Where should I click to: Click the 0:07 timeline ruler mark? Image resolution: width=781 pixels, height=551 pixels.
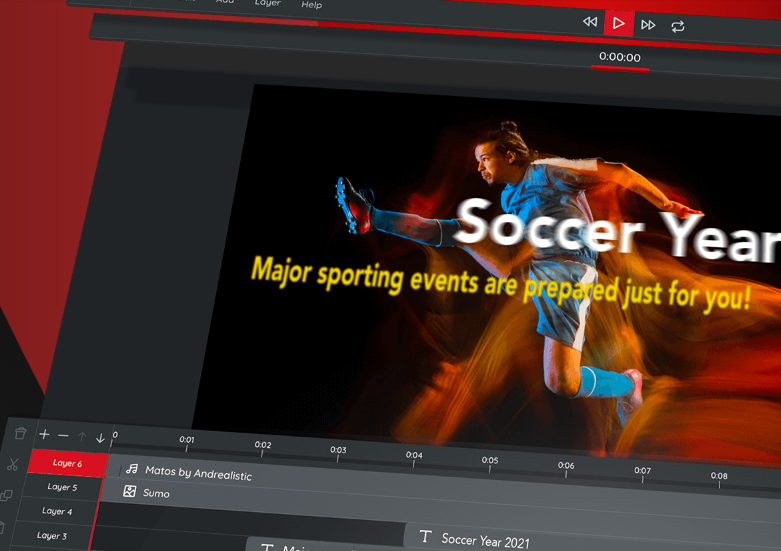(x=643, y=471)
